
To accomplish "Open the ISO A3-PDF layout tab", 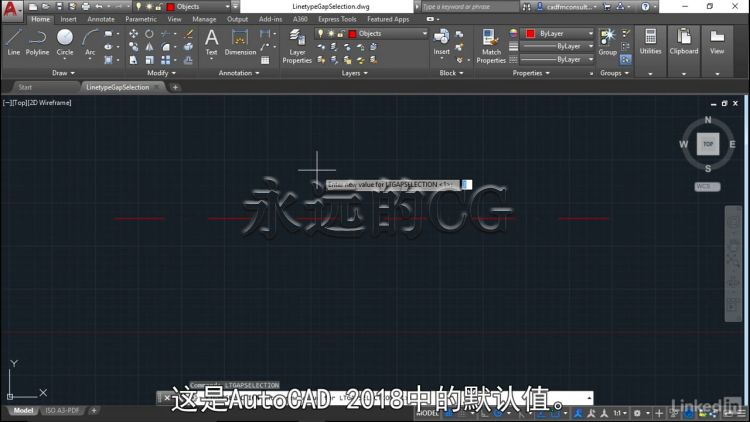I will (x=62, y=411).
